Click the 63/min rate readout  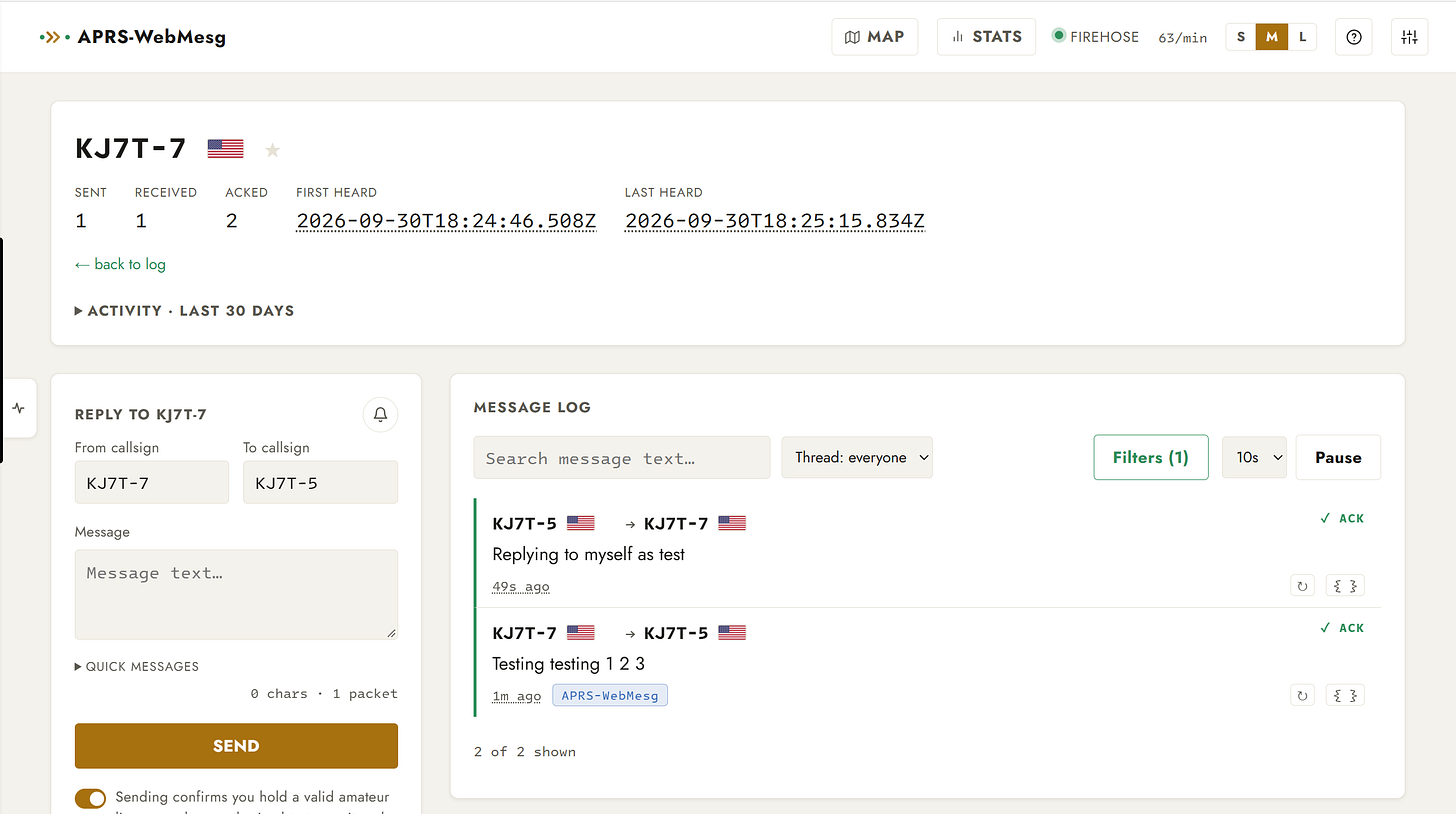tap(1183, 38)
